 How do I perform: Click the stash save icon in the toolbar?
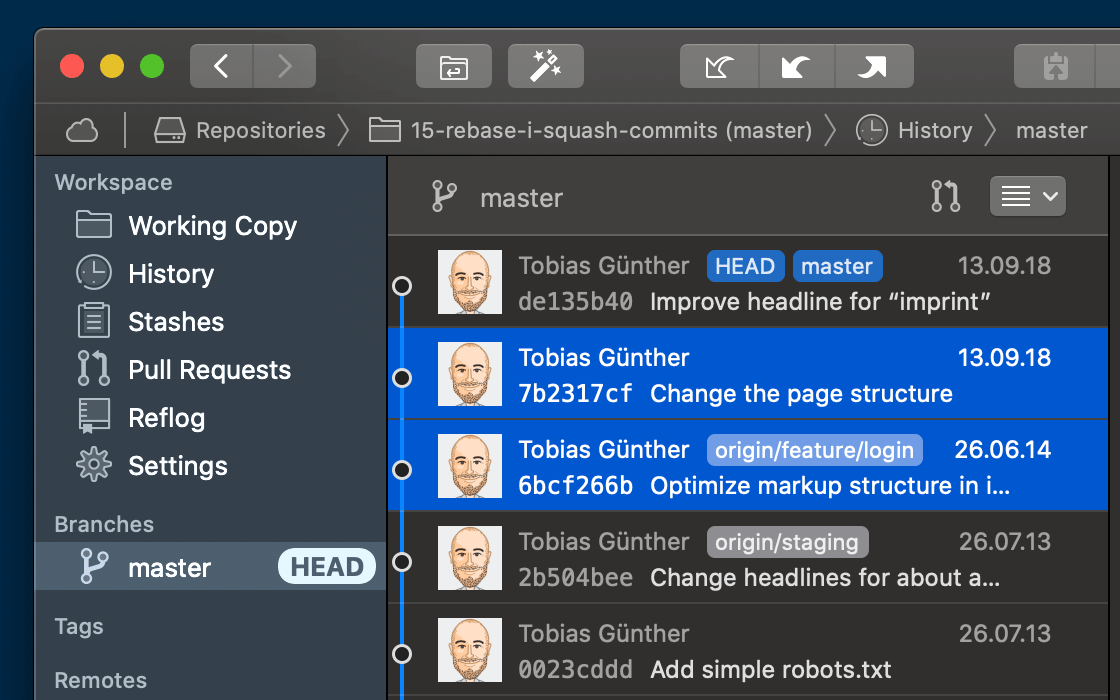click(1054, 66)
